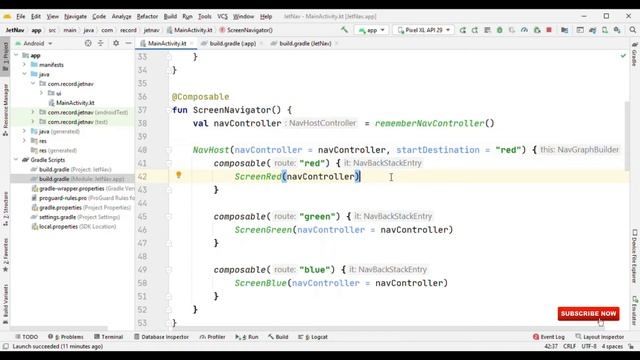Image resolution: width=640 pixels, height=360 pixels.
Task: Toggle the Terminal tool window
Action: 109,337
